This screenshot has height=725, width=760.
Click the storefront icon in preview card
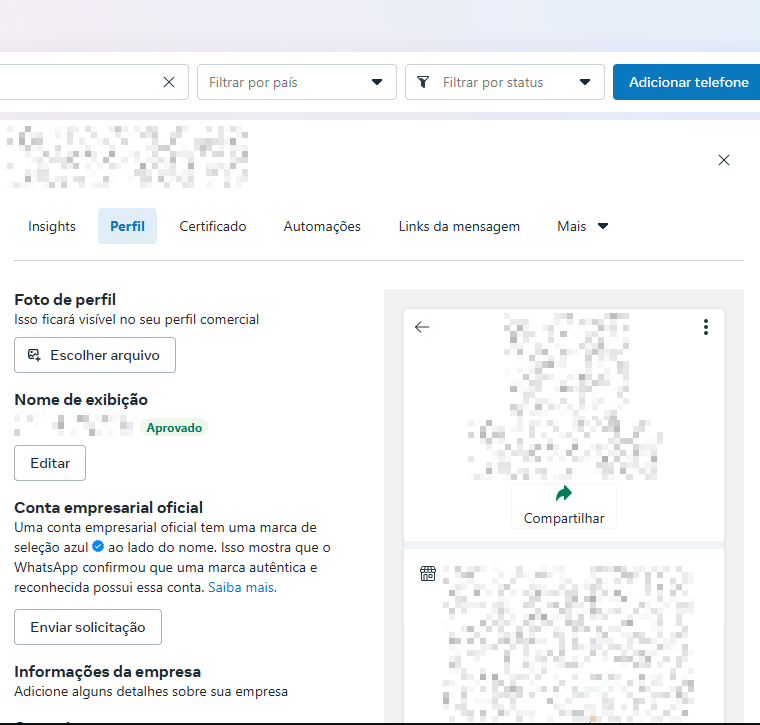(428, 574)
